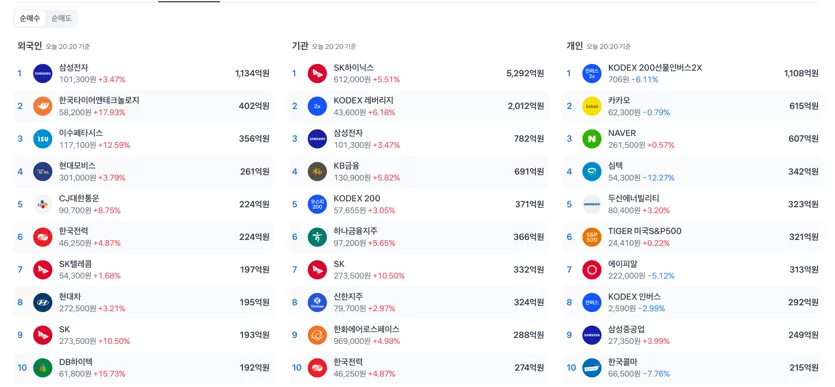Click the 1,134억원 amount for 삼성전자

coord(252,73)
